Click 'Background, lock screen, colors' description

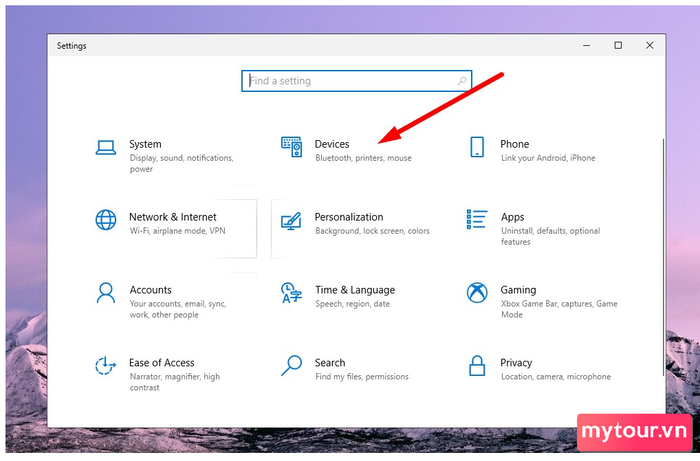click(x=372, y=231)
